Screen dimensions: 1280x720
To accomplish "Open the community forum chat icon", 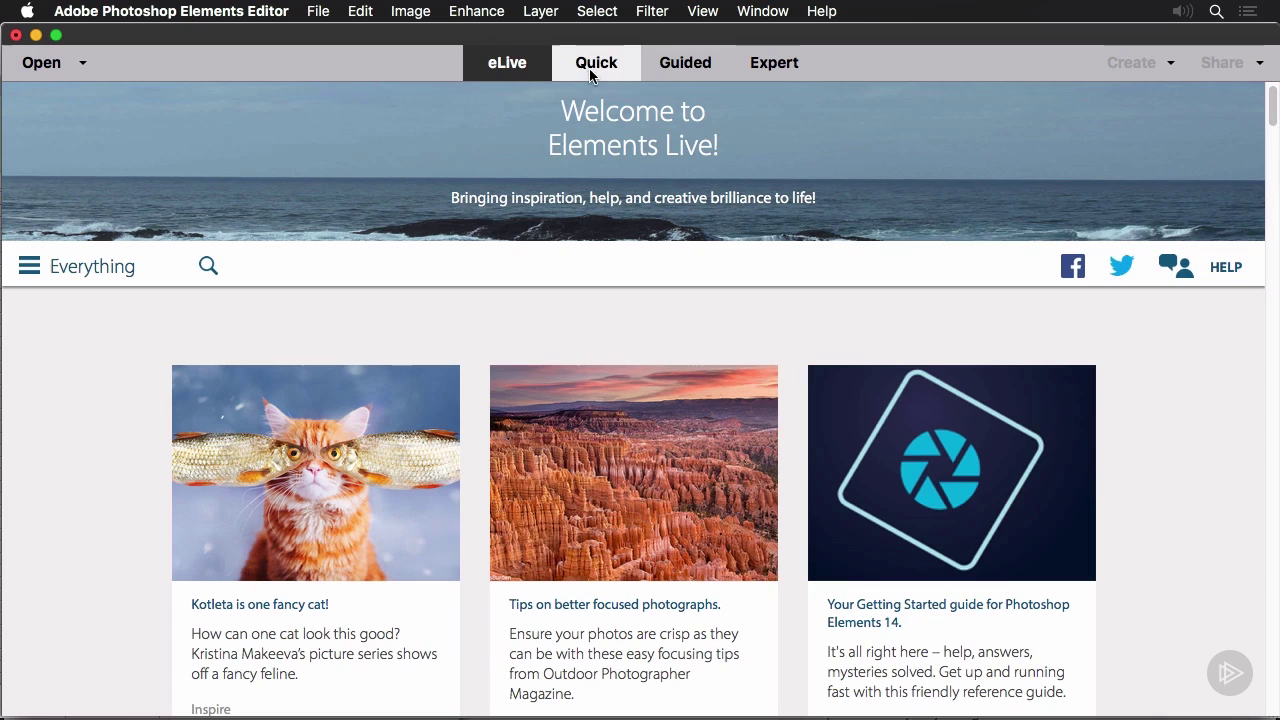I will click(x=1176, y=266).
